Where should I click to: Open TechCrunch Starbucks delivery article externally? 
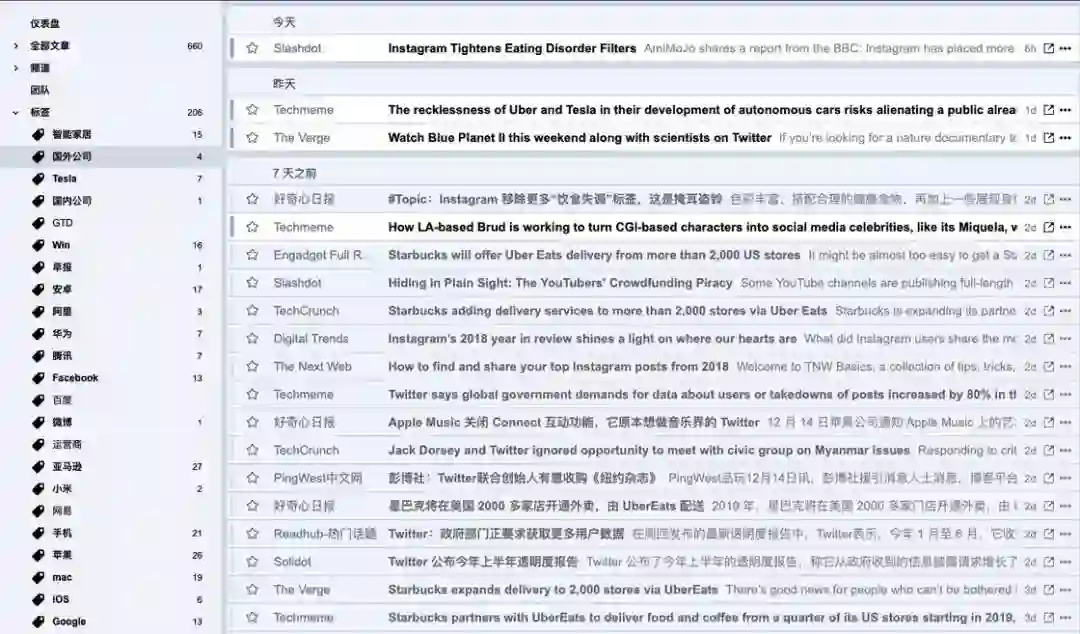[1048, 311]
